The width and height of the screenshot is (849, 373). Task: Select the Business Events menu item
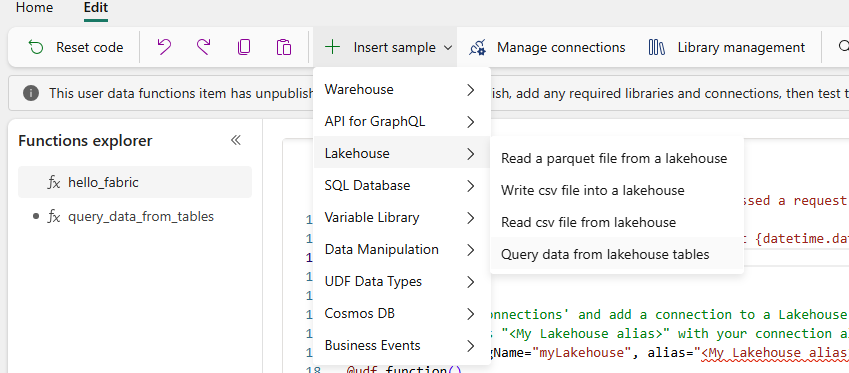(402, 345)
